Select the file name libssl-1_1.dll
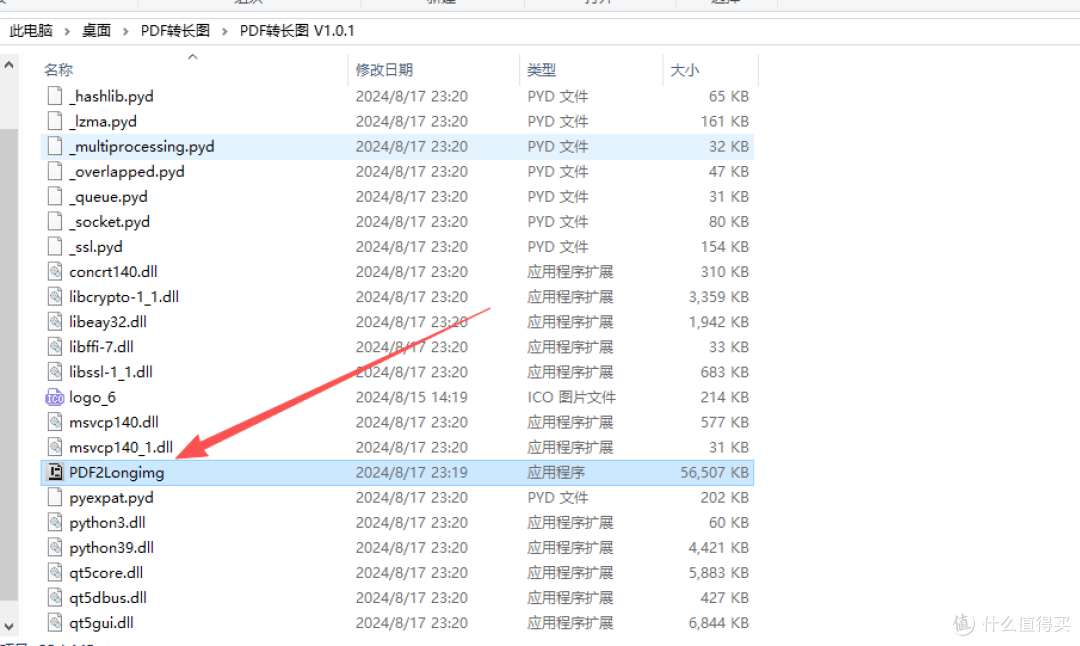This screenshot has width=1080, height=646. (x=111, y=372)
